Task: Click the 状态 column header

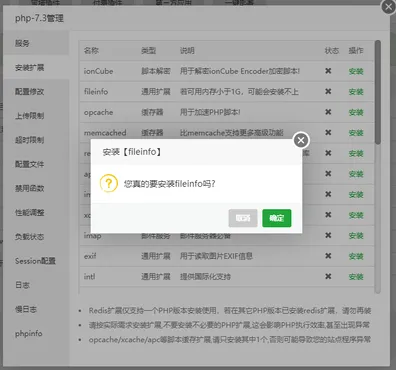Action: coord(332,50)
